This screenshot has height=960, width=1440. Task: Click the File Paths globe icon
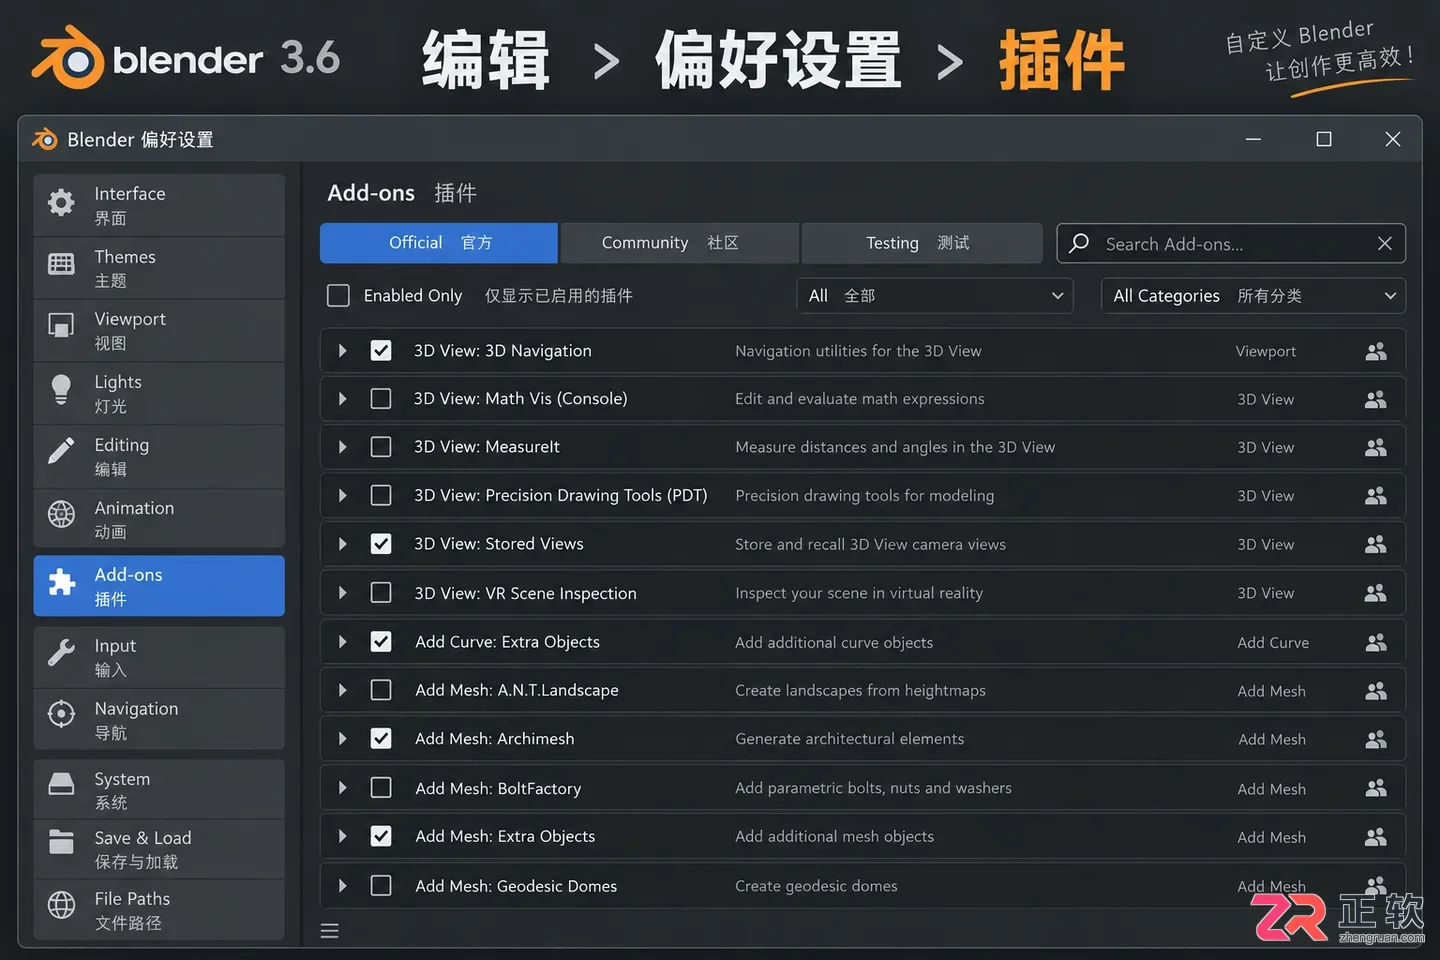(61, 905)
